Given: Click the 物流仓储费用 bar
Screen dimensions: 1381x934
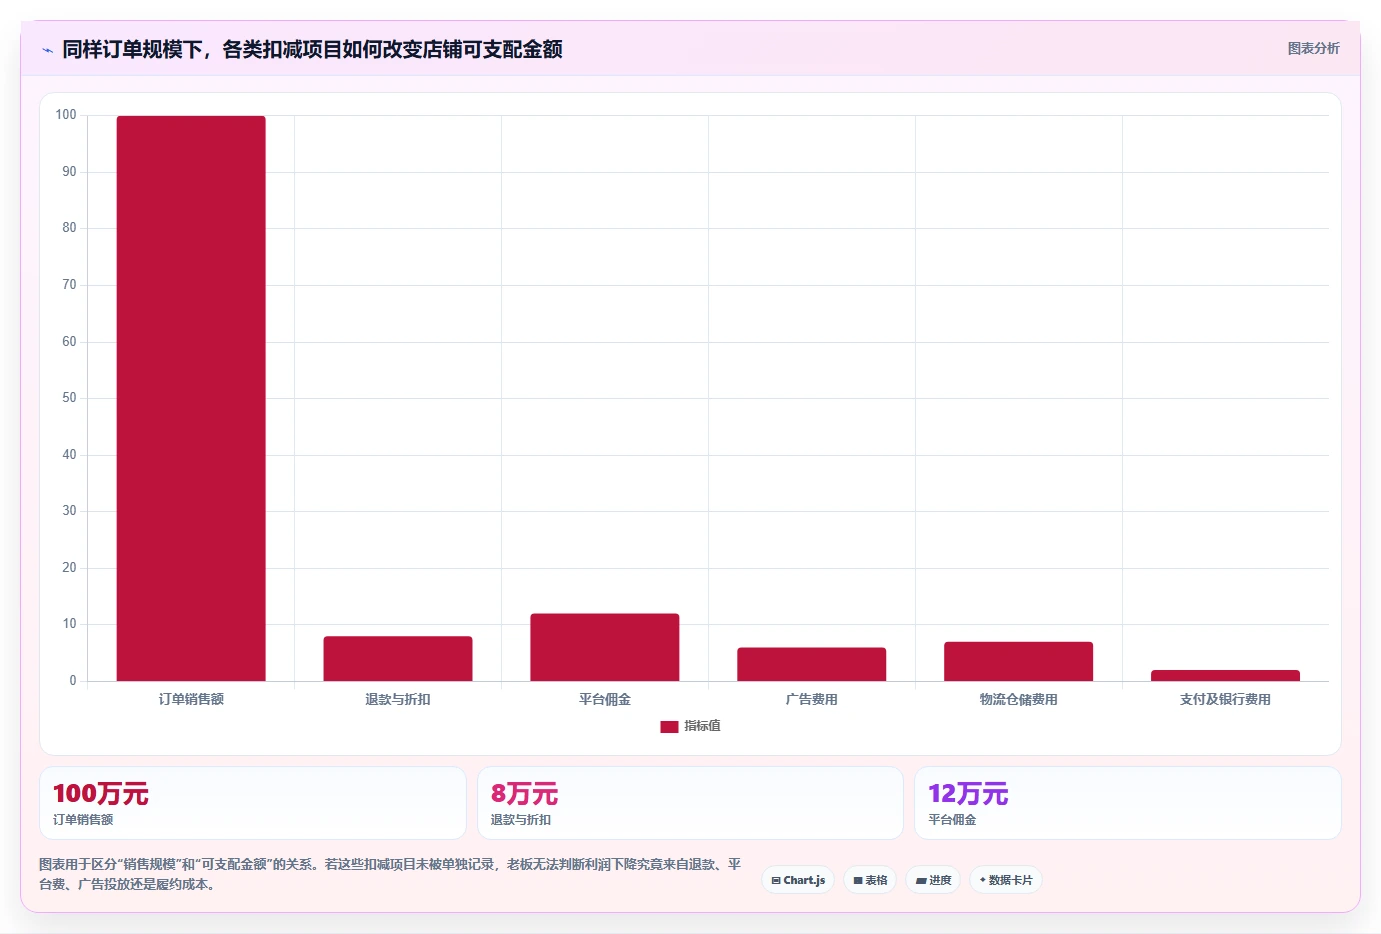Looking at the screenshot, I should (x=1018, y=661).
